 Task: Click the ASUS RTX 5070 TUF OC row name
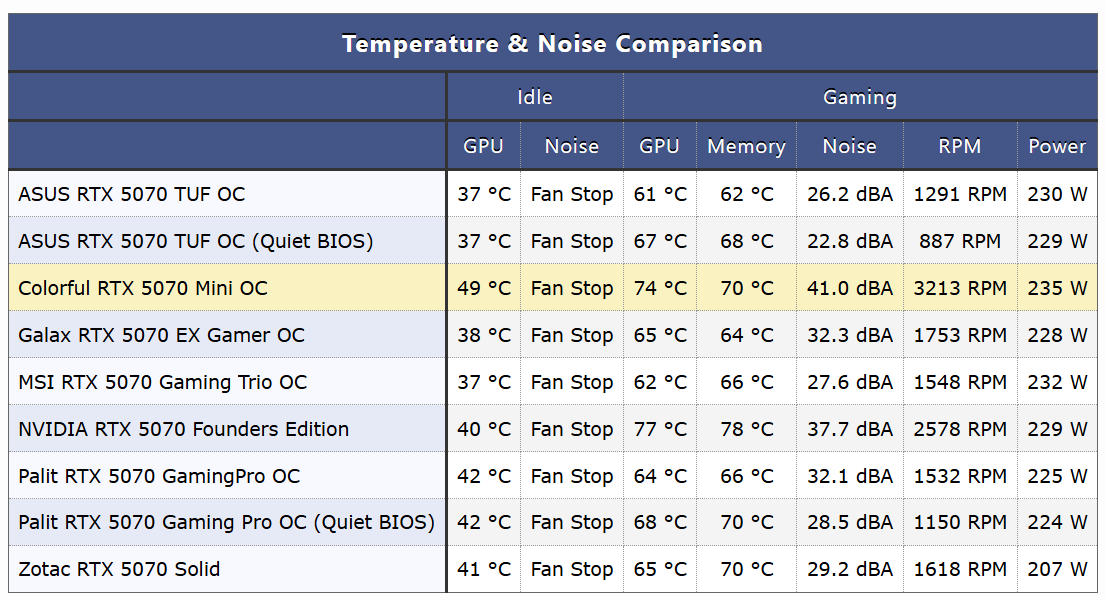(131, 194)
